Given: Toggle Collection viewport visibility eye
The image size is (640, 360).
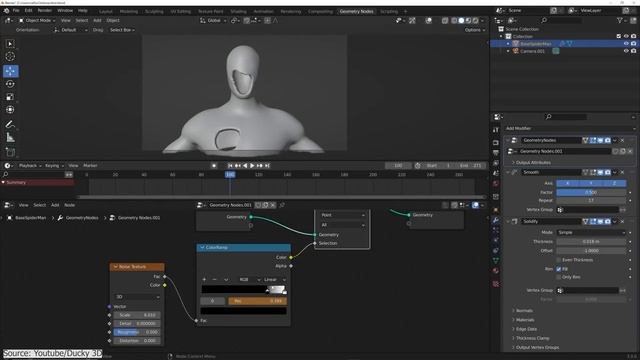Looking at the screenshot, I should [626, 36].
